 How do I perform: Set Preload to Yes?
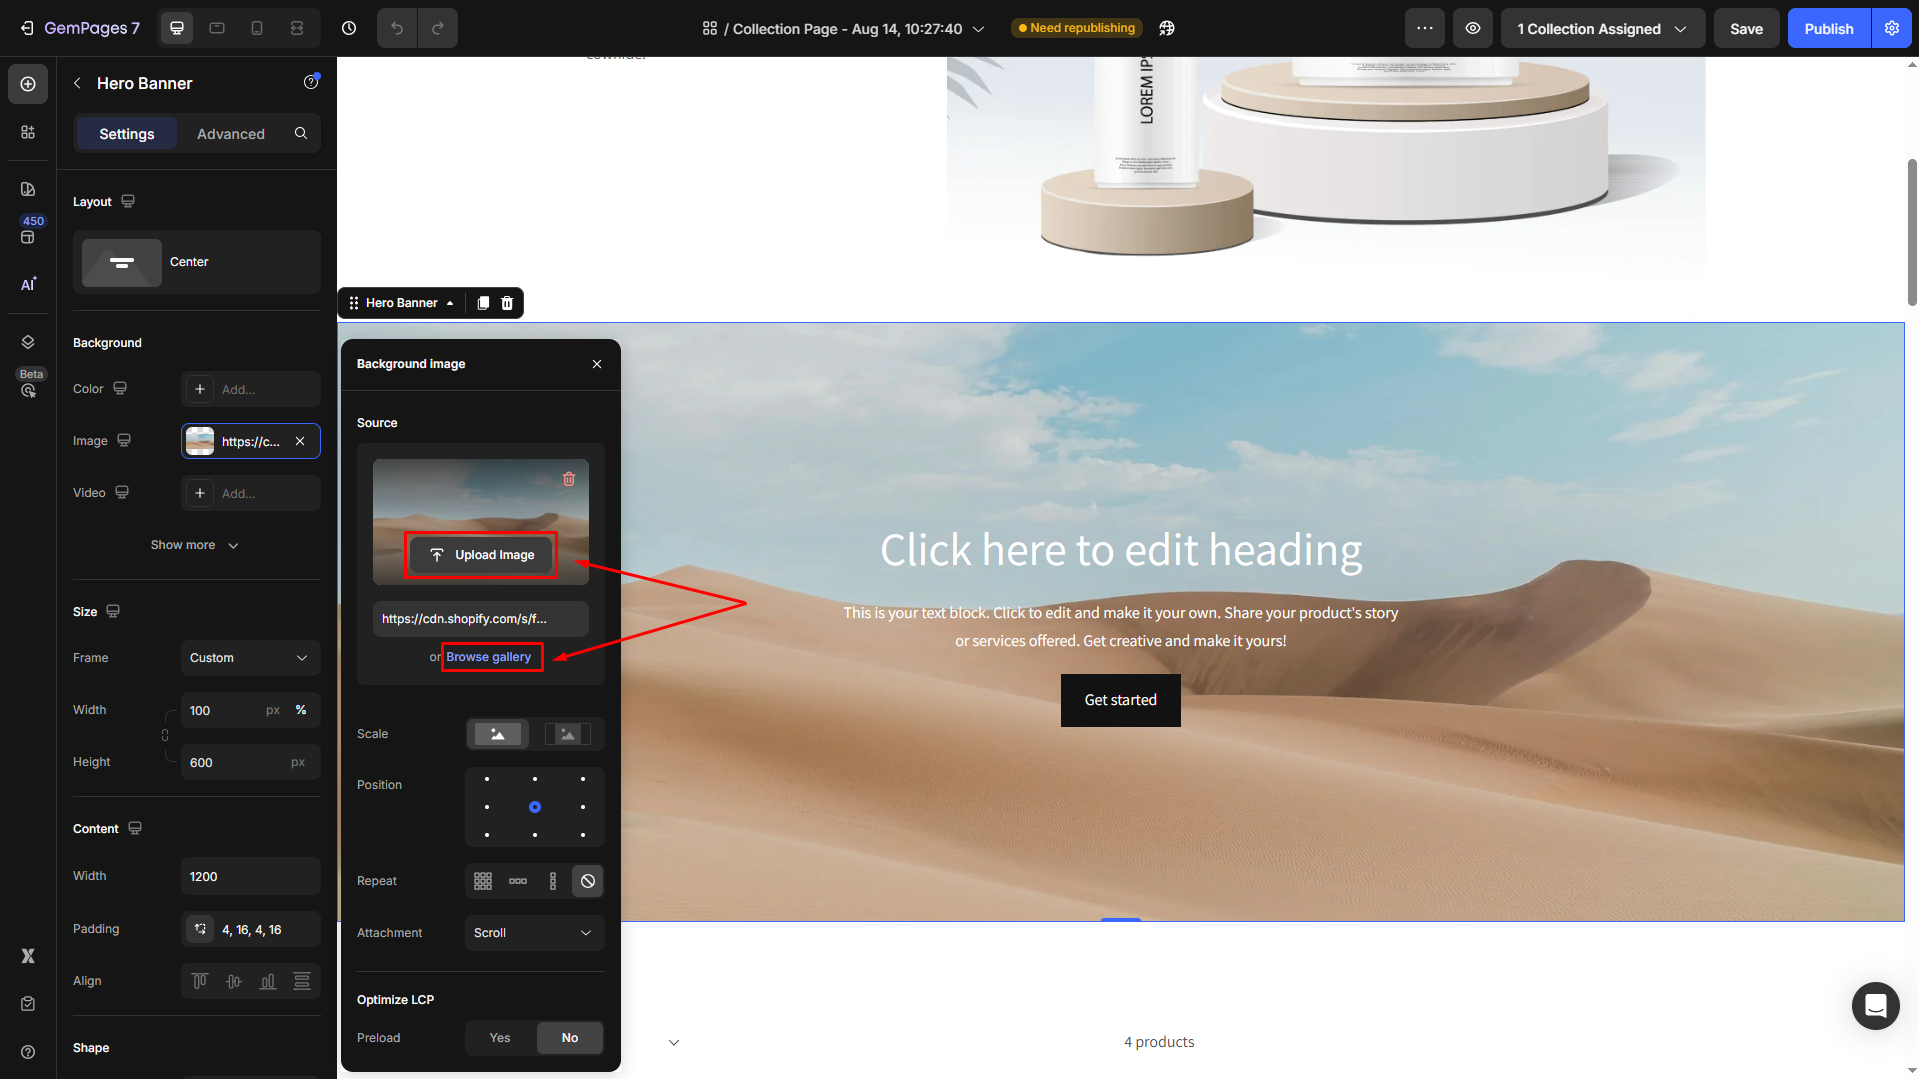[x=500, y=1038]
